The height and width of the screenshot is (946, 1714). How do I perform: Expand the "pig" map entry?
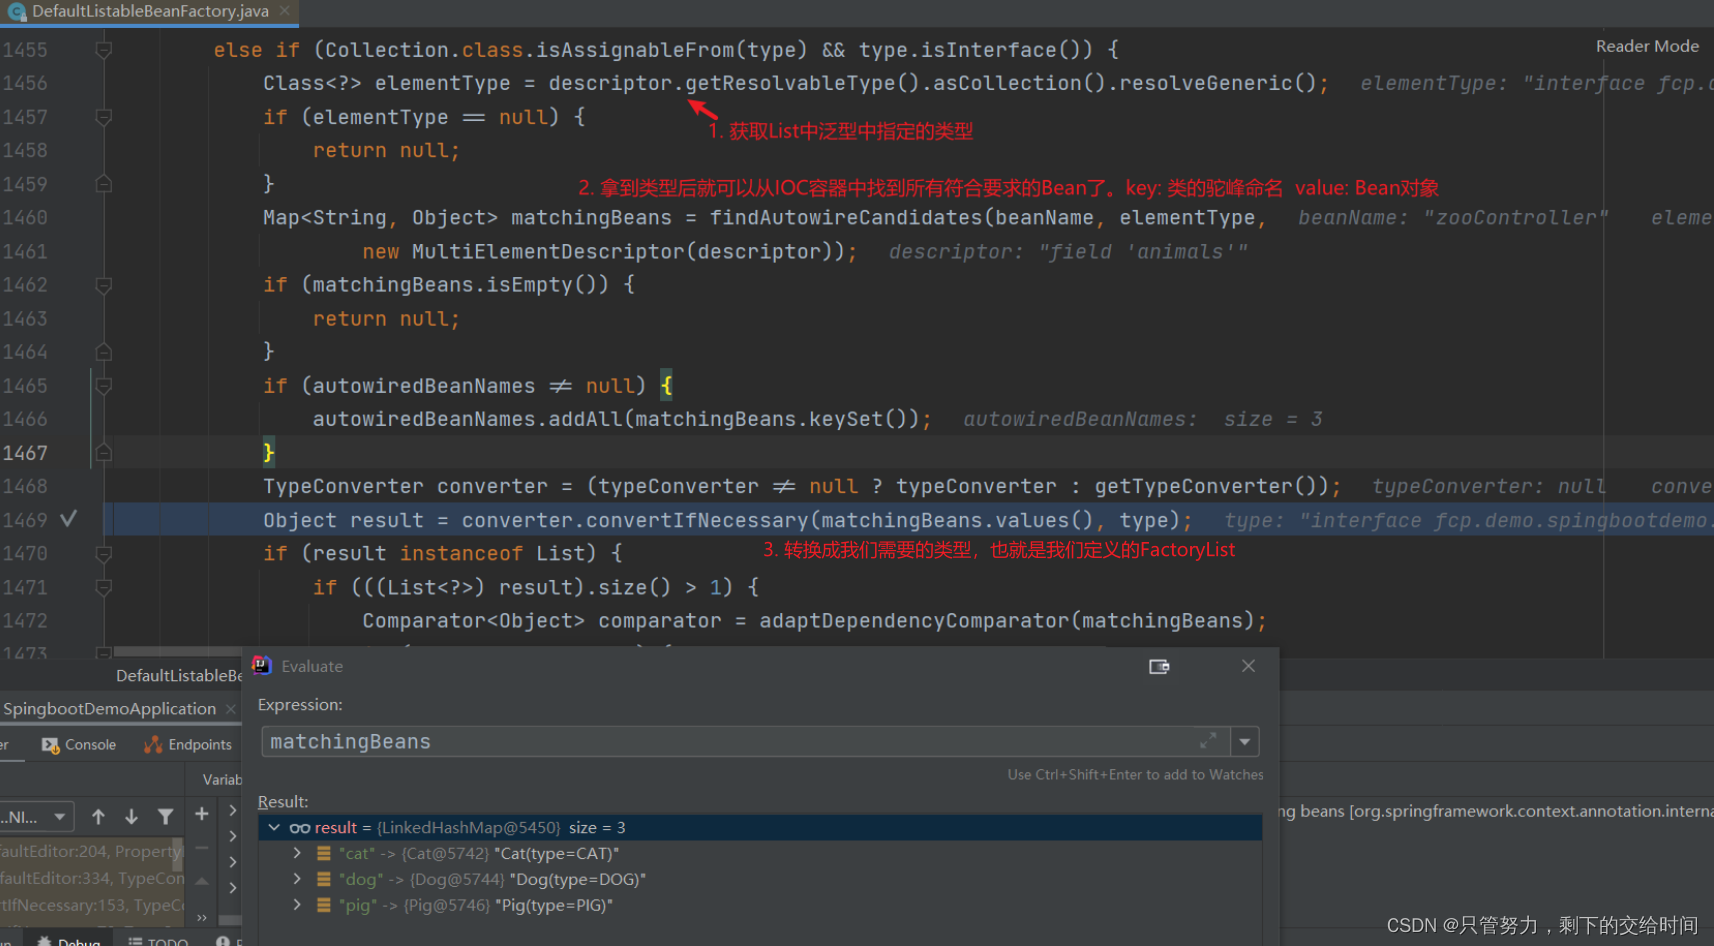pyautogui.click(x=297, y=905)
